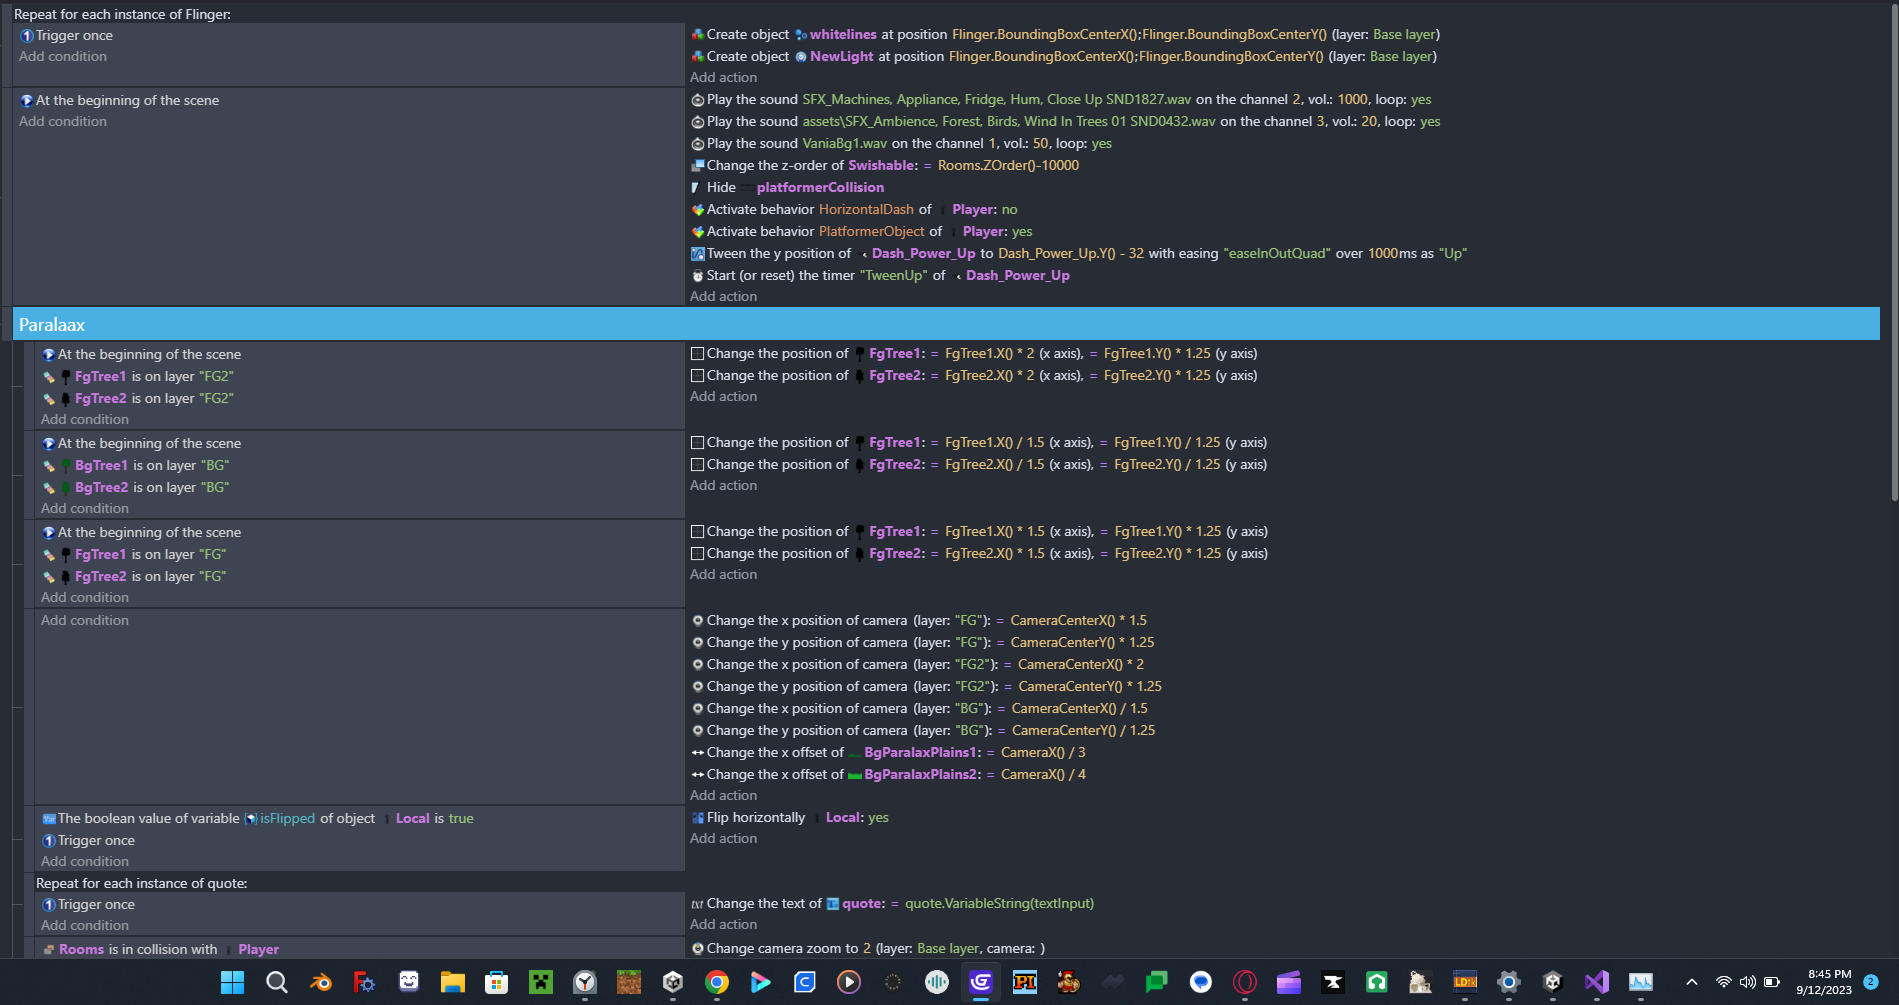This screenshot has height=1005, width=1899.
Task: Click the z-order icon beside Swishable
Action: pyautogui.click(x=697, y=165)
